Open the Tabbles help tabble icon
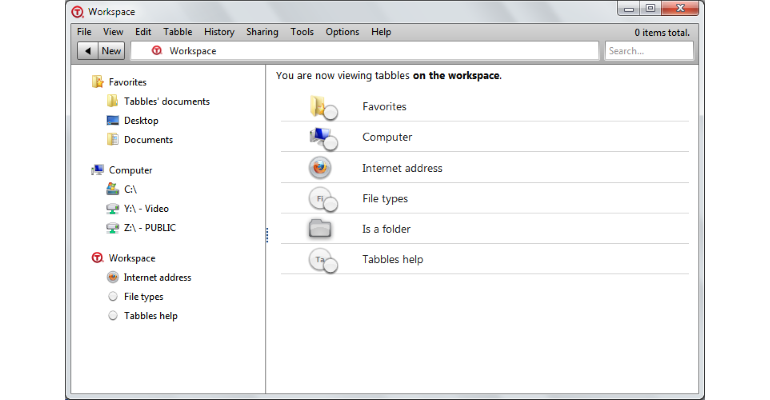 pyautogui.click(x=323, y=260)
